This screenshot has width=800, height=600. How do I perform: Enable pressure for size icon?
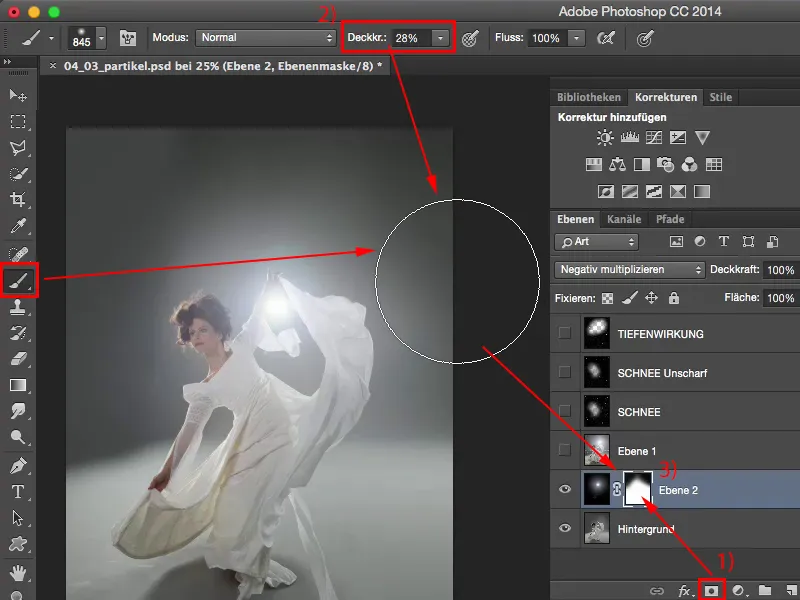(x=645, y=38)
